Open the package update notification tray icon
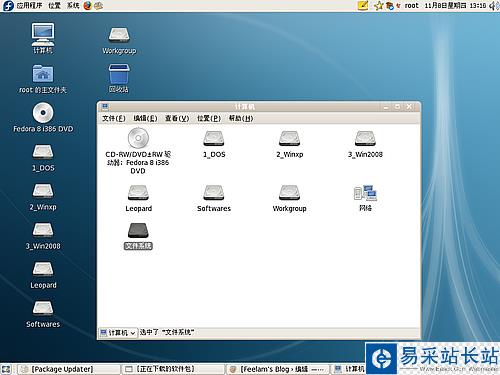 390,6
